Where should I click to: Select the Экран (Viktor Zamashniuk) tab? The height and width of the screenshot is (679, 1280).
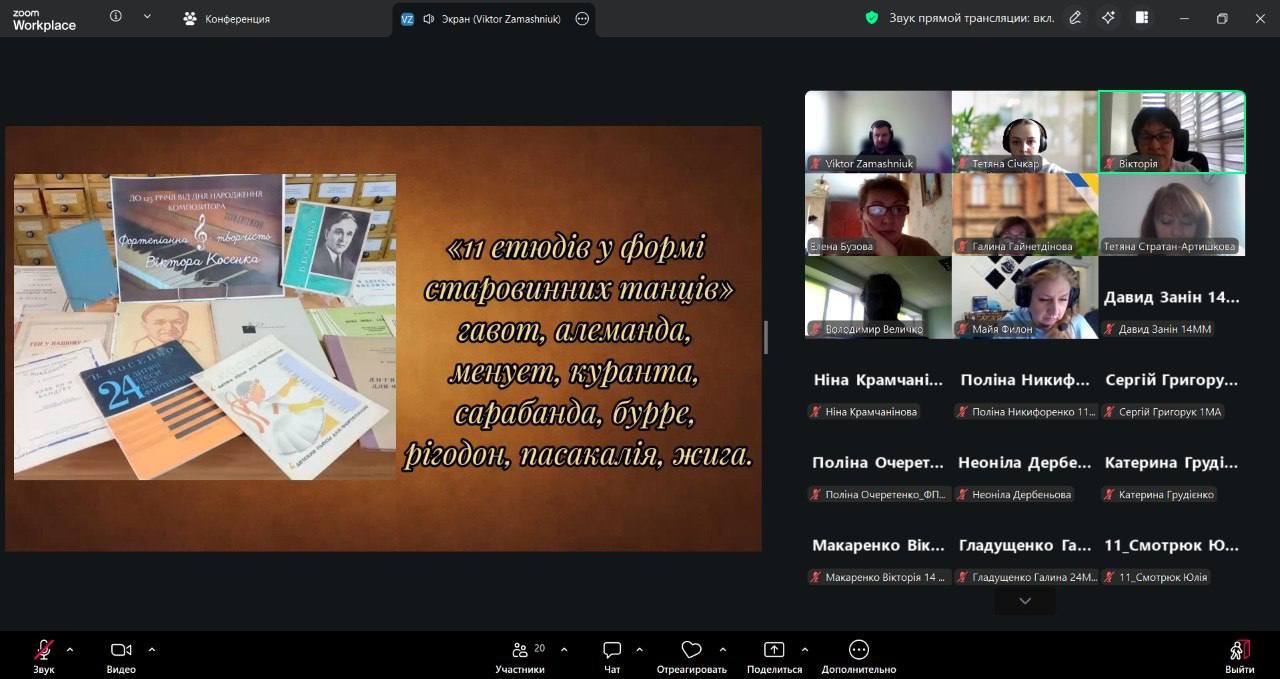(490, 19)
